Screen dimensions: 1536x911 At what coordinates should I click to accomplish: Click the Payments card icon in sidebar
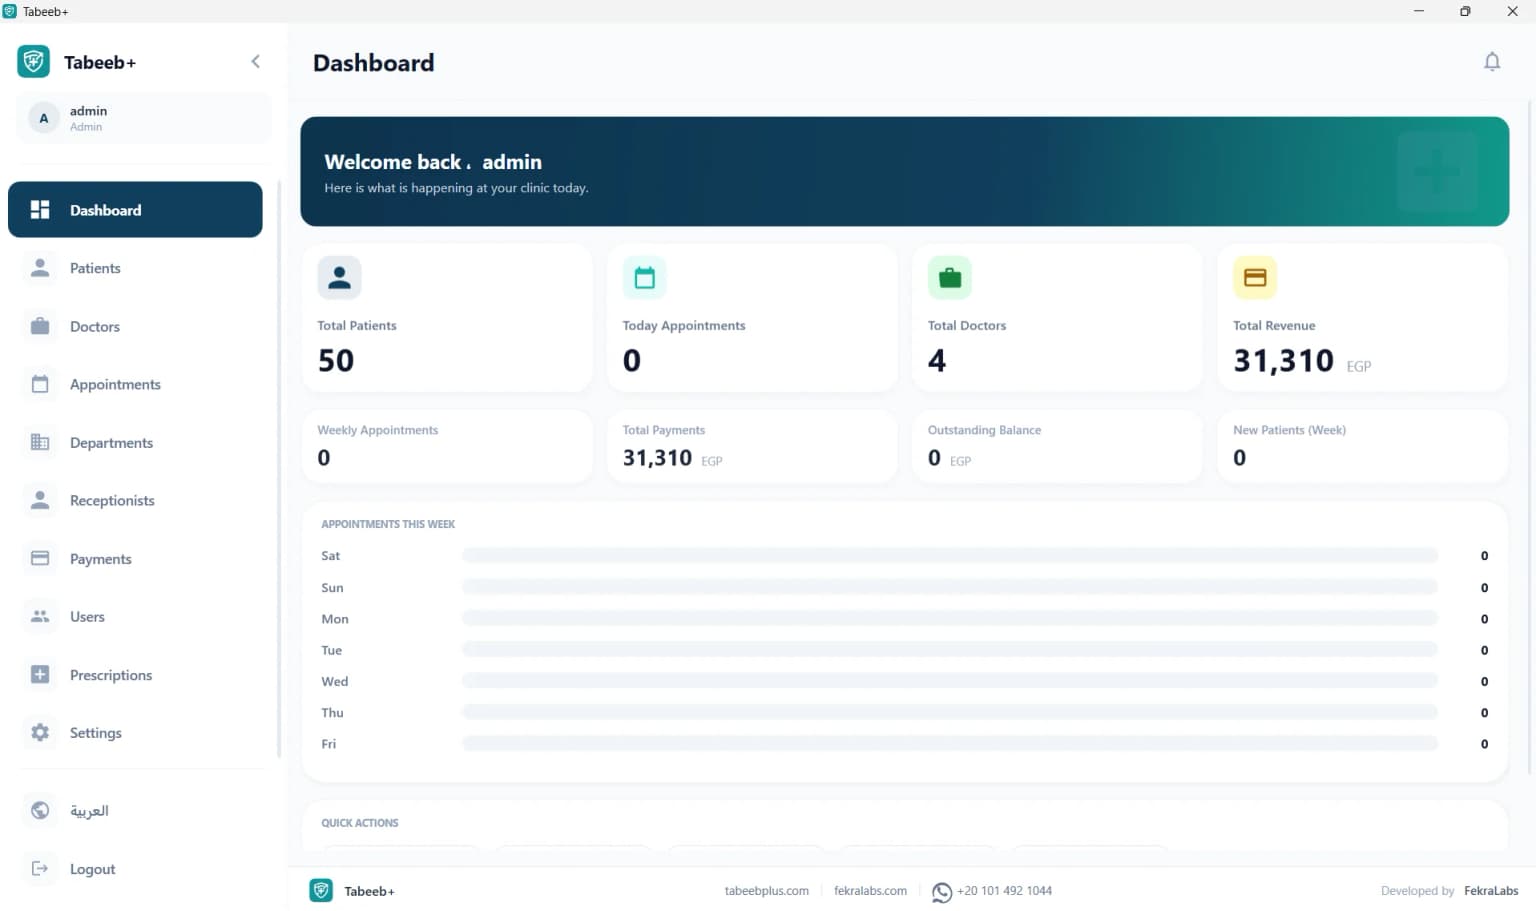40,558
